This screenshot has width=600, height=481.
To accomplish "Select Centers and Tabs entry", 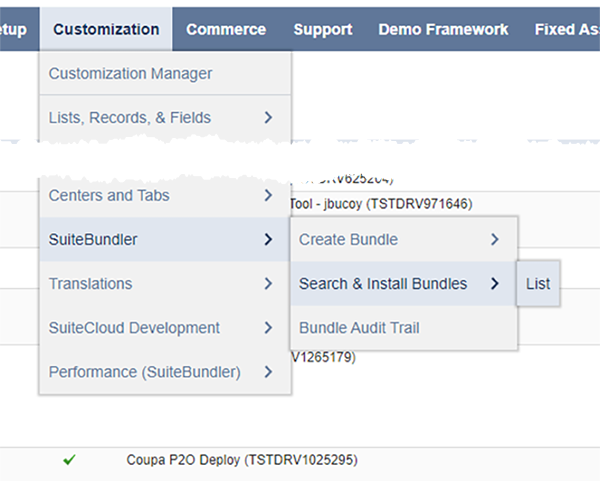I will [165, 196].
